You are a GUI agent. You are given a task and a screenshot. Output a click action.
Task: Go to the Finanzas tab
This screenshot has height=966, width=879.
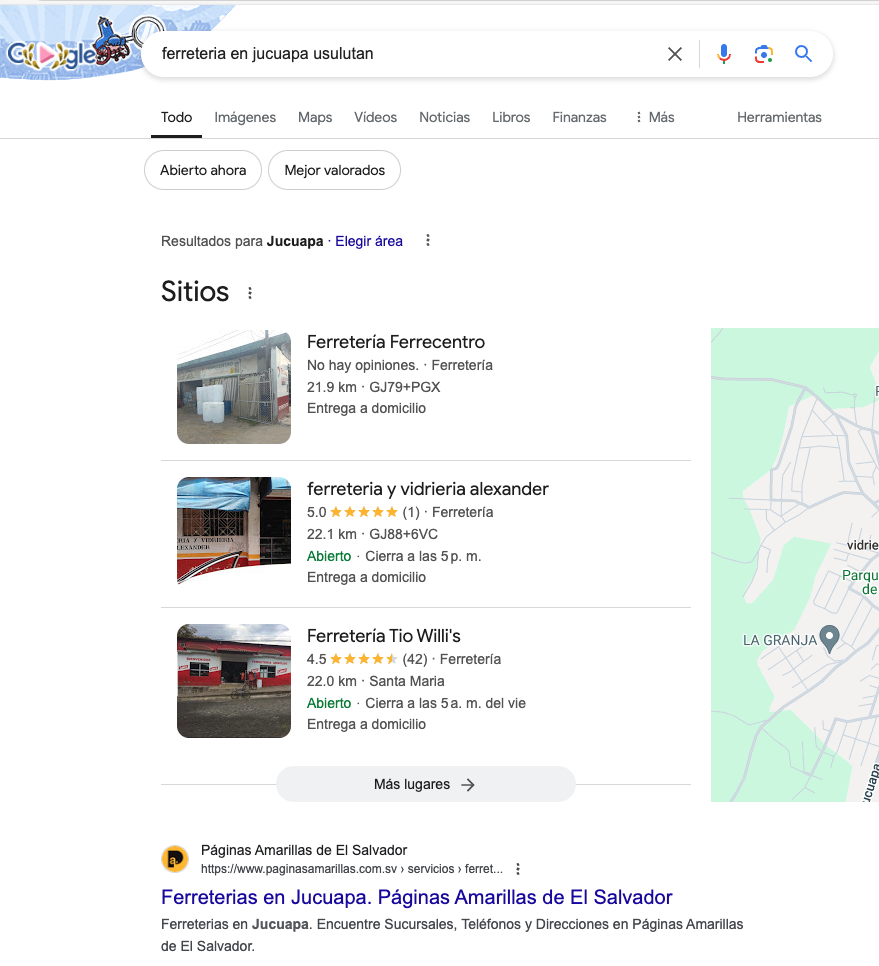pyautogui.click(x=579, y=117)
